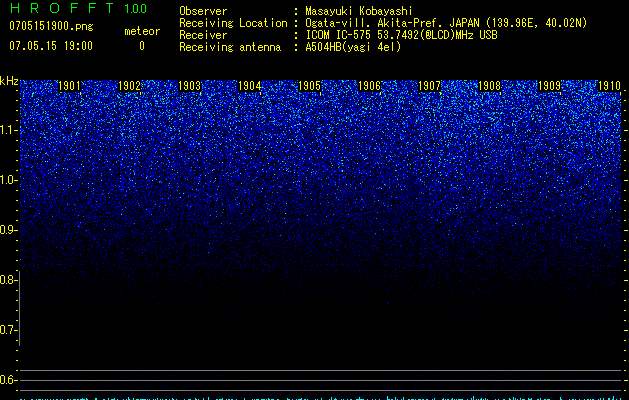Screen dimensions: 629x400
Task: Click observer name Masayuki Kobayashi
Action: pyautogui.click(x=359, y=11)
